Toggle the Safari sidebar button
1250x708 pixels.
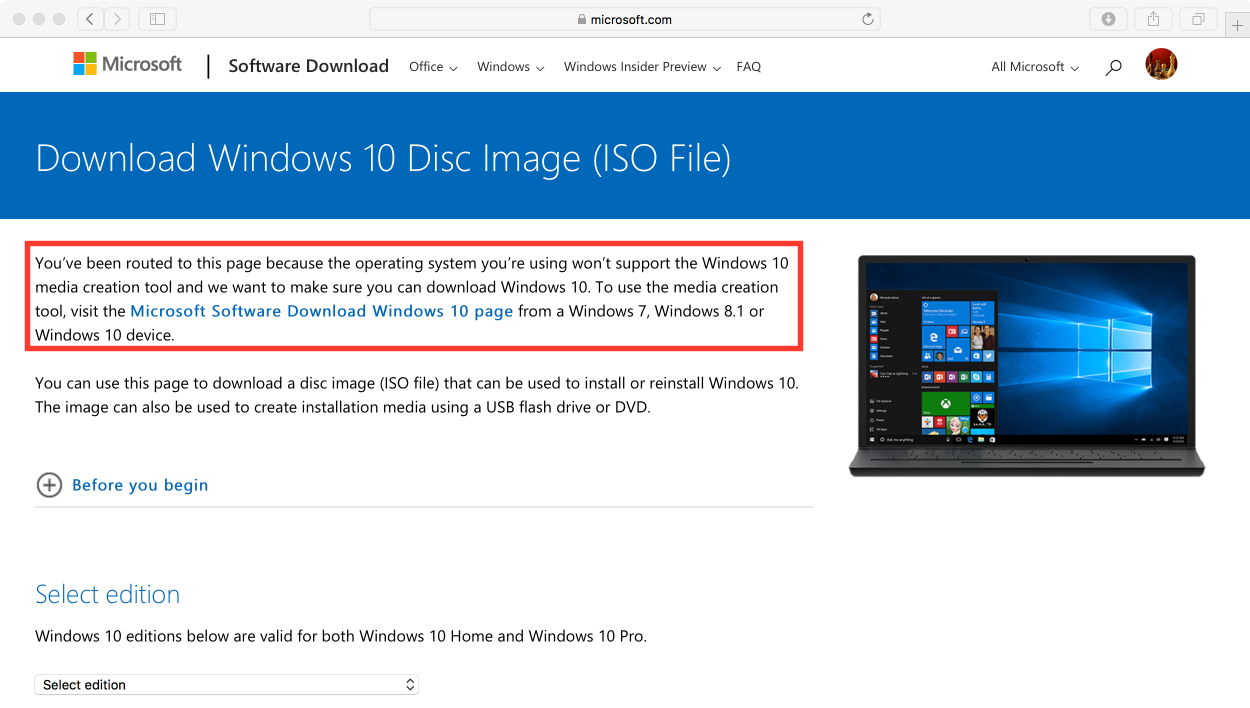coord(157,19)
